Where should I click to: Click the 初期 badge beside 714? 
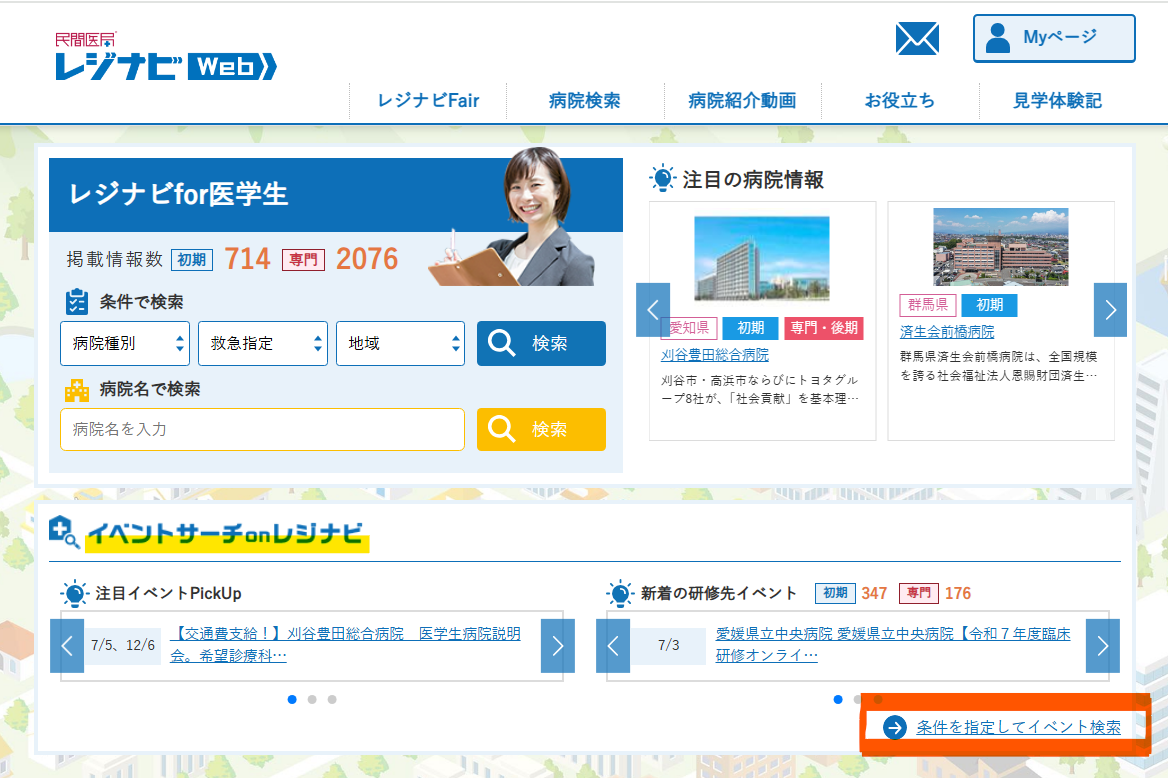[x=192, y=259]
